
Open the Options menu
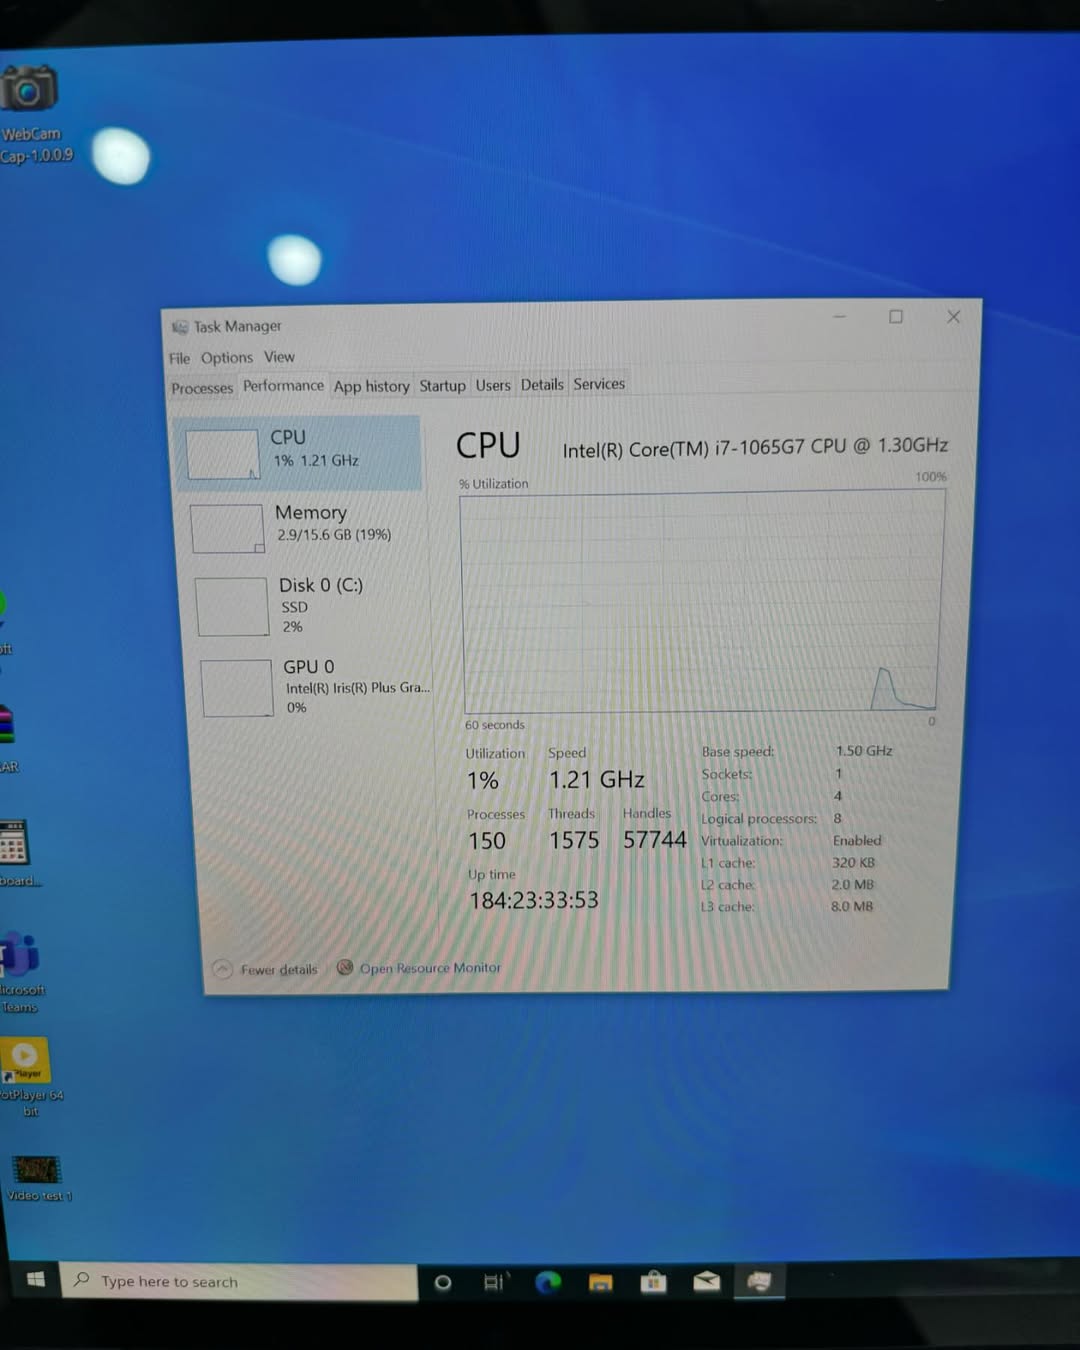click(x=227, y=358)
